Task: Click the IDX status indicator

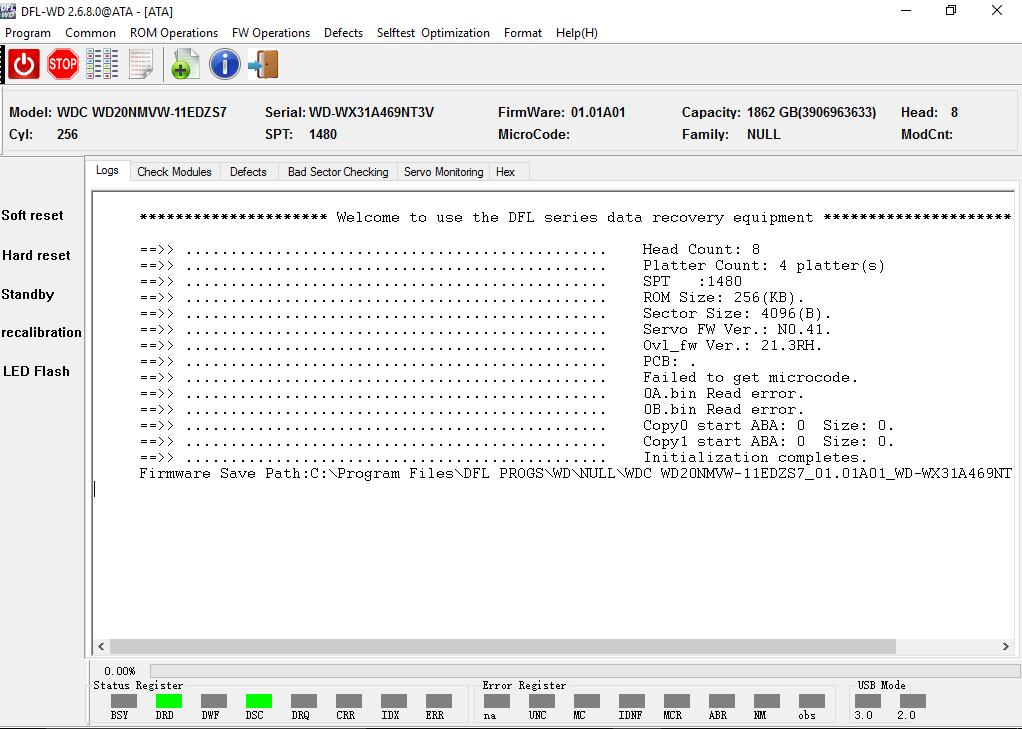Action: [394, 701]
